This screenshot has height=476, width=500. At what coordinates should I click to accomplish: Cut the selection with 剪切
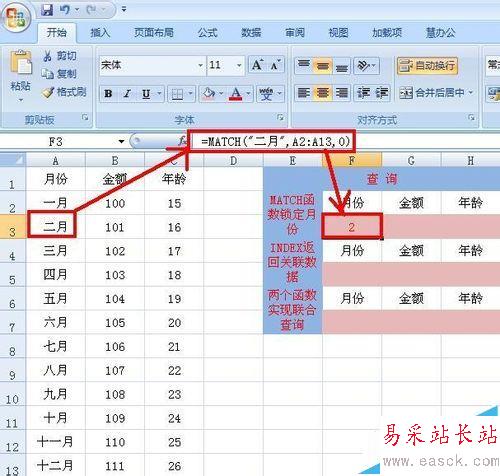tap(60, 56)
